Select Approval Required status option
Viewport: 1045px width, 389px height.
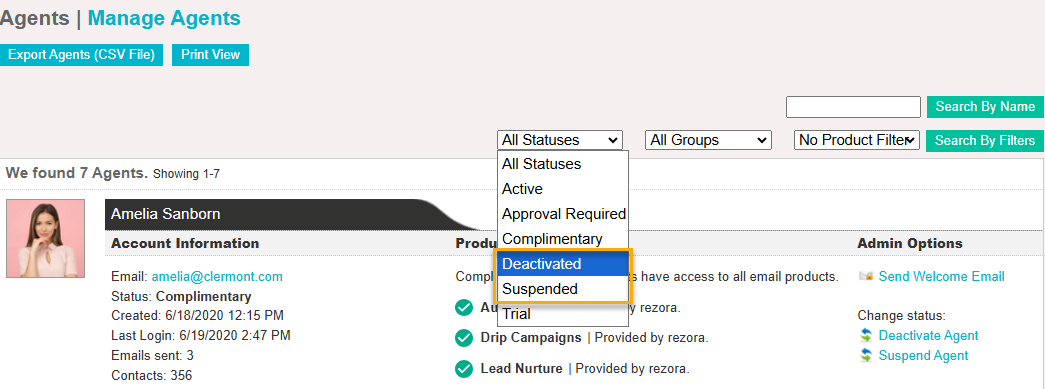pos(562,214)
